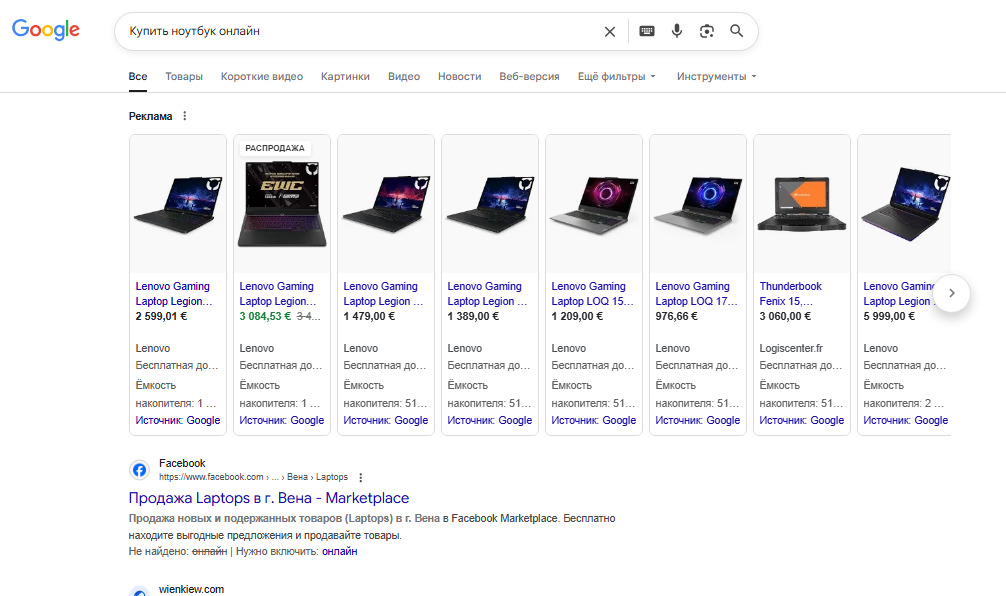Click the price 3 084,53 €

265,316
